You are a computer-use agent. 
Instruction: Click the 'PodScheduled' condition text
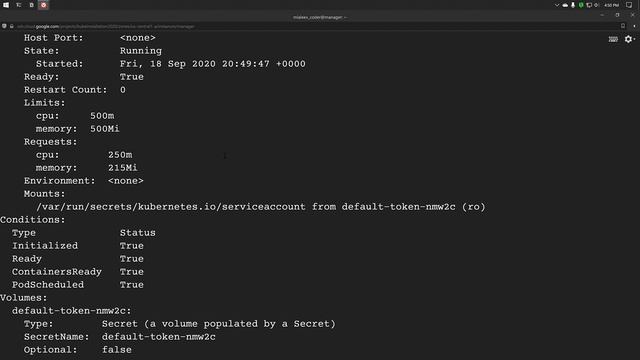pos(48,285)
